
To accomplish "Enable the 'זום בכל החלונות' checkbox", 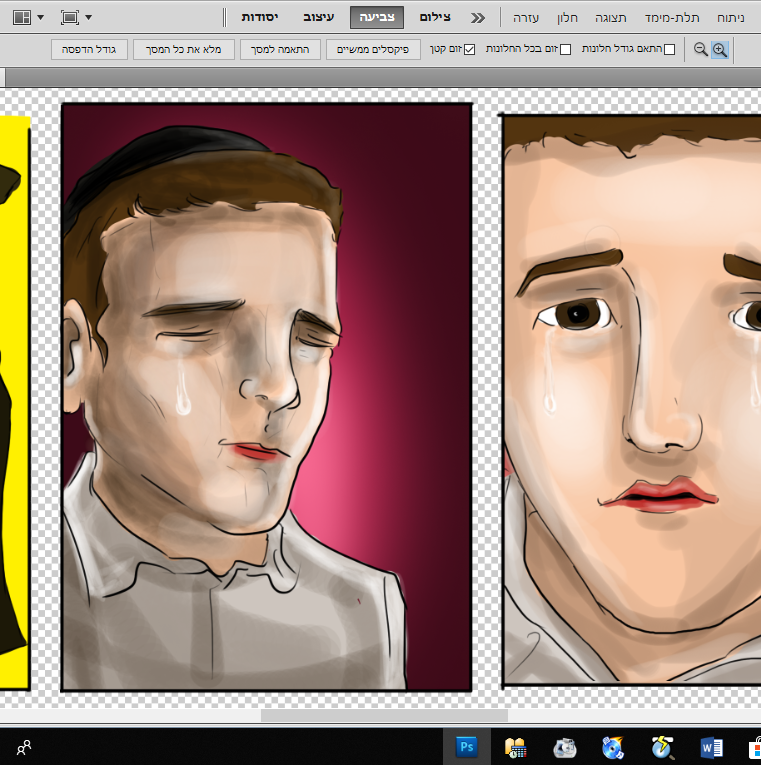I will click(566, 49).
